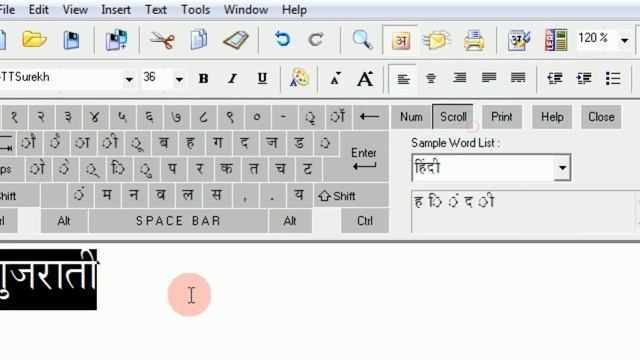Run the spell check icon
The height and width of the screenshot is (360, 640).
[519, 40]
